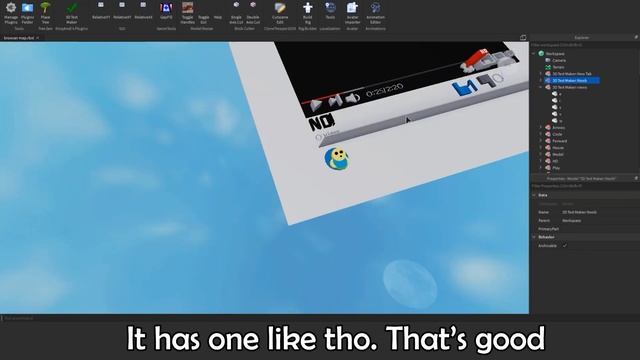Select the 'w' part in Explorer
Screen dimensions: 640x360
pos(560,121)
